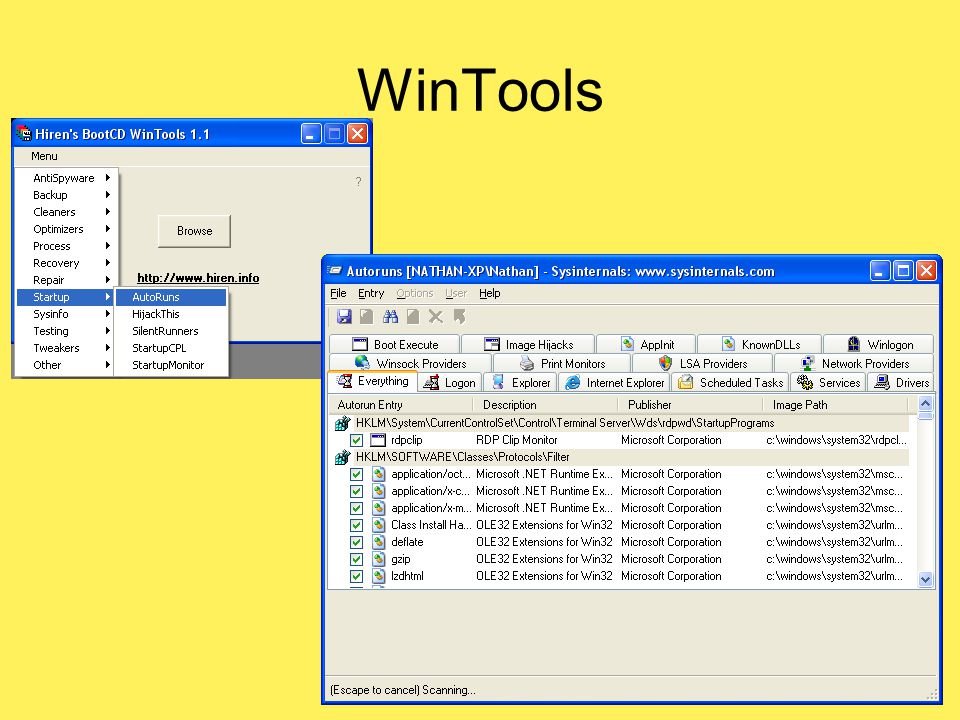Expand the Sysinfo submenu in WinTools
The height and width of the screenshot is (720, 960).
(x=66, y=314)
